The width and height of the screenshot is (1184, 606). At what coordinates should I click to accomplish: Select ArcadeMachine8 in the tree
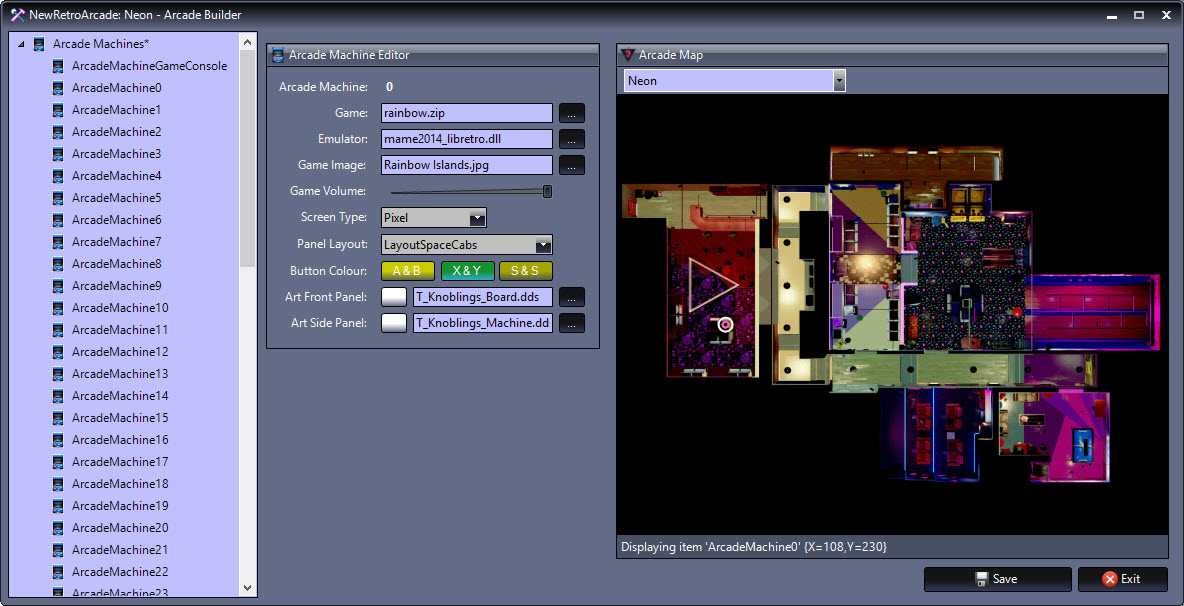[116, 264]
